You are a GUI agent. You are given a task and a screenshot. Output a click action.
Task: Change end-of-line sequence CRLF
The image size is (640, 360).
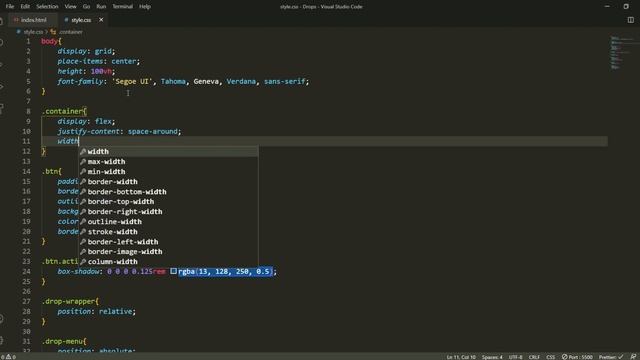pyautogui.click(x=534, y=357)
